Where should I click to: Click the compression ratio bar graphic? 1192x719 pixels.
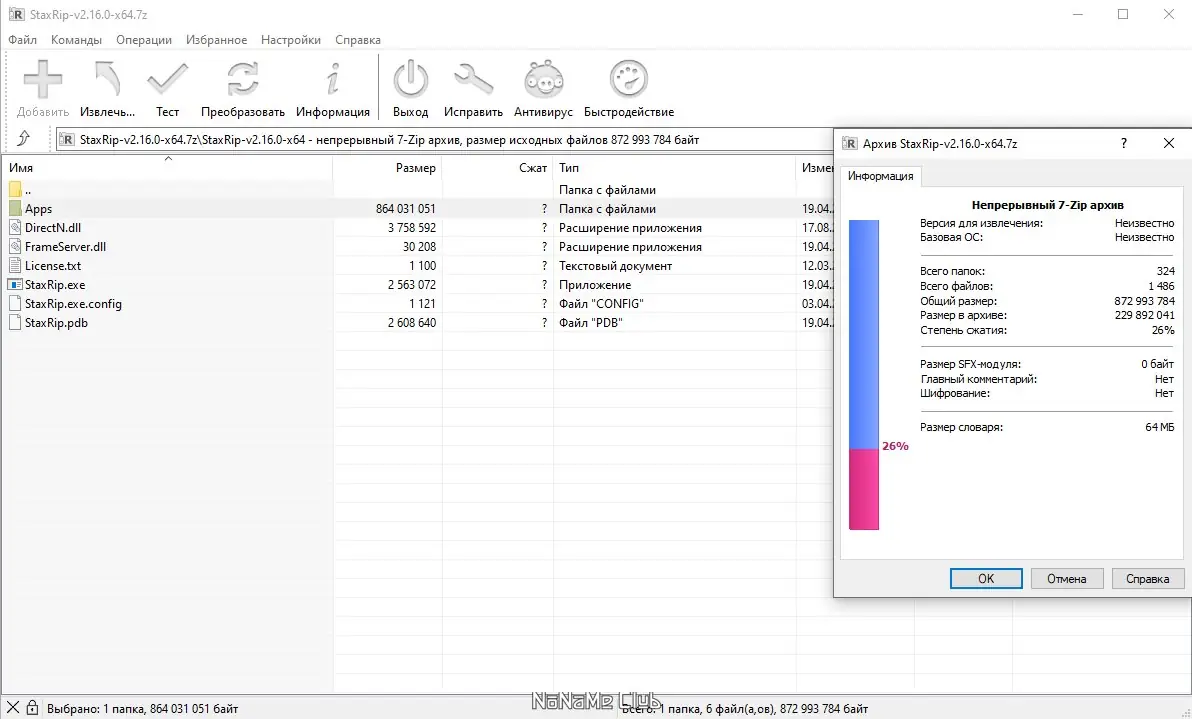coord(864,375)
